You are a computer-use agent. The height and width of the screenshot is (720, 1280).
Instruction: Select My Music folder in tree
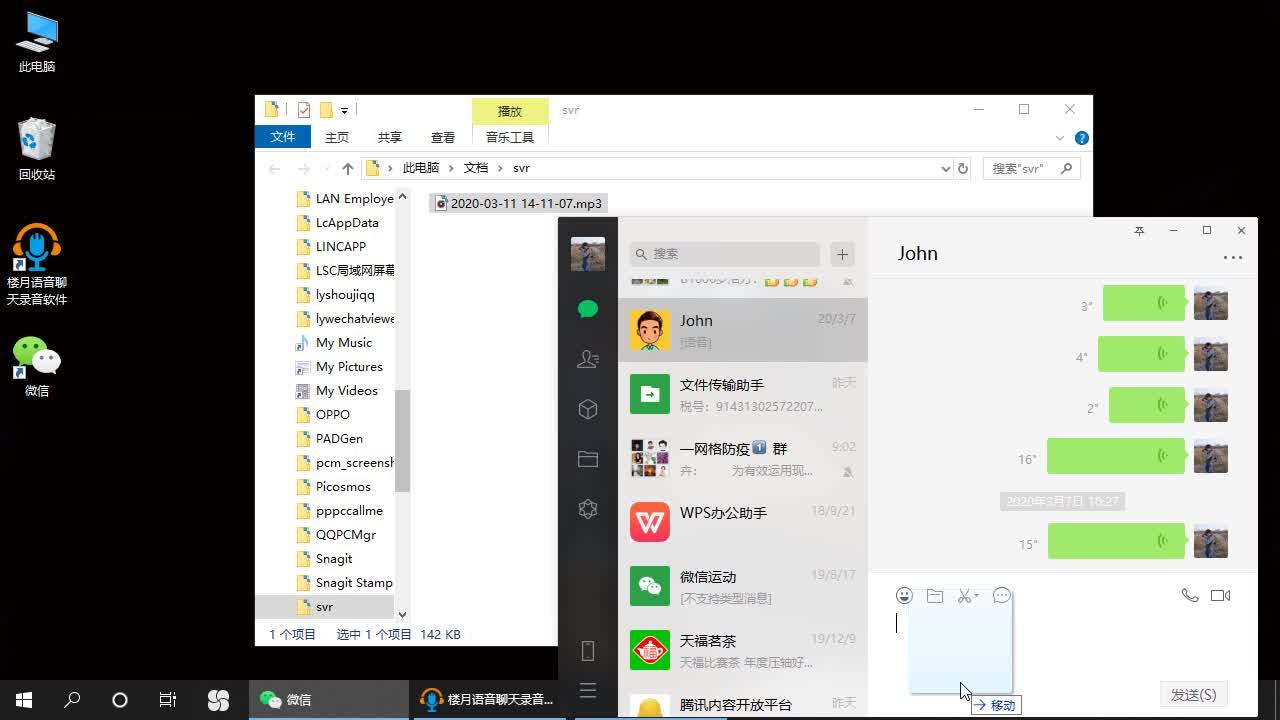(334, 343)
